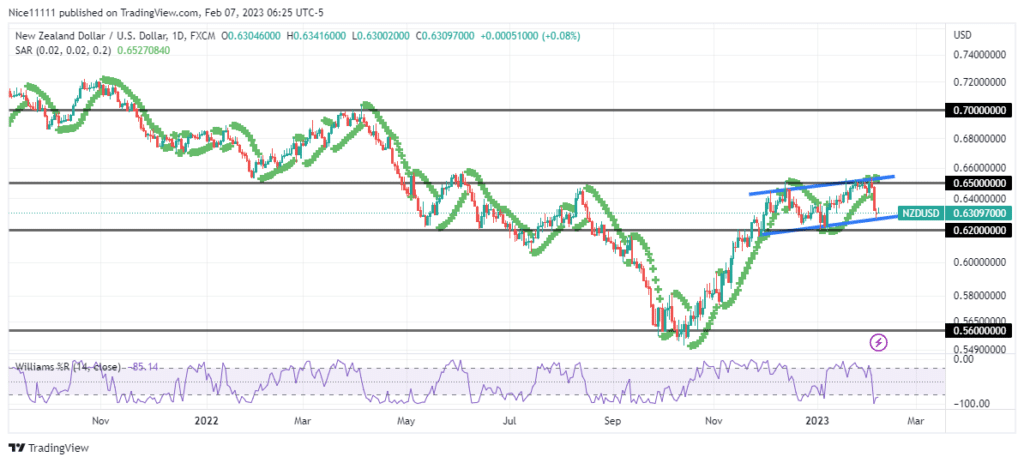Select the 0.70000000 price level label
This screenshot has width=1024, height=463.
click(x=979, y=111)
